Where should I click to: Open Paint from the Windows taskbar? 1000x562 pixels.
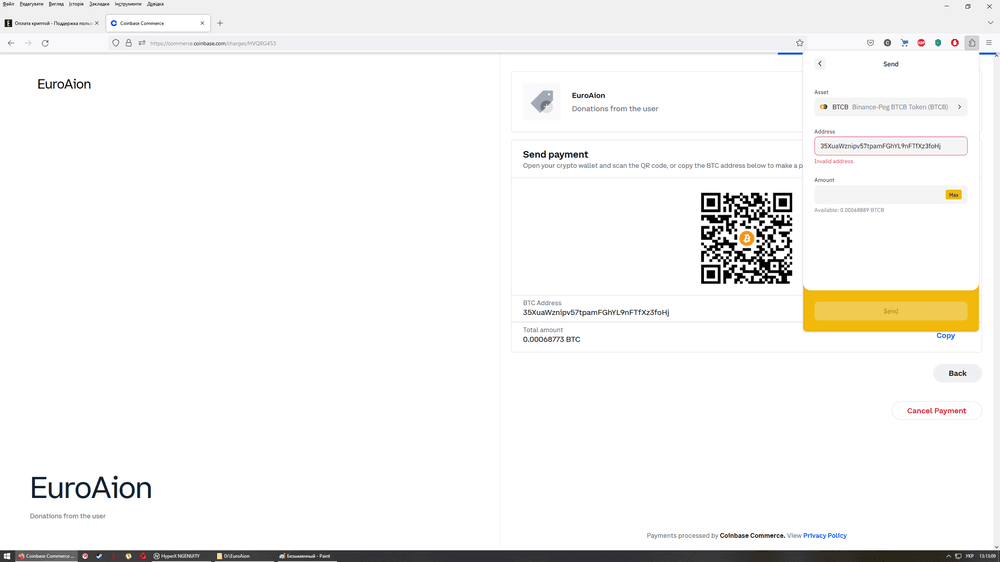(305, 556)
